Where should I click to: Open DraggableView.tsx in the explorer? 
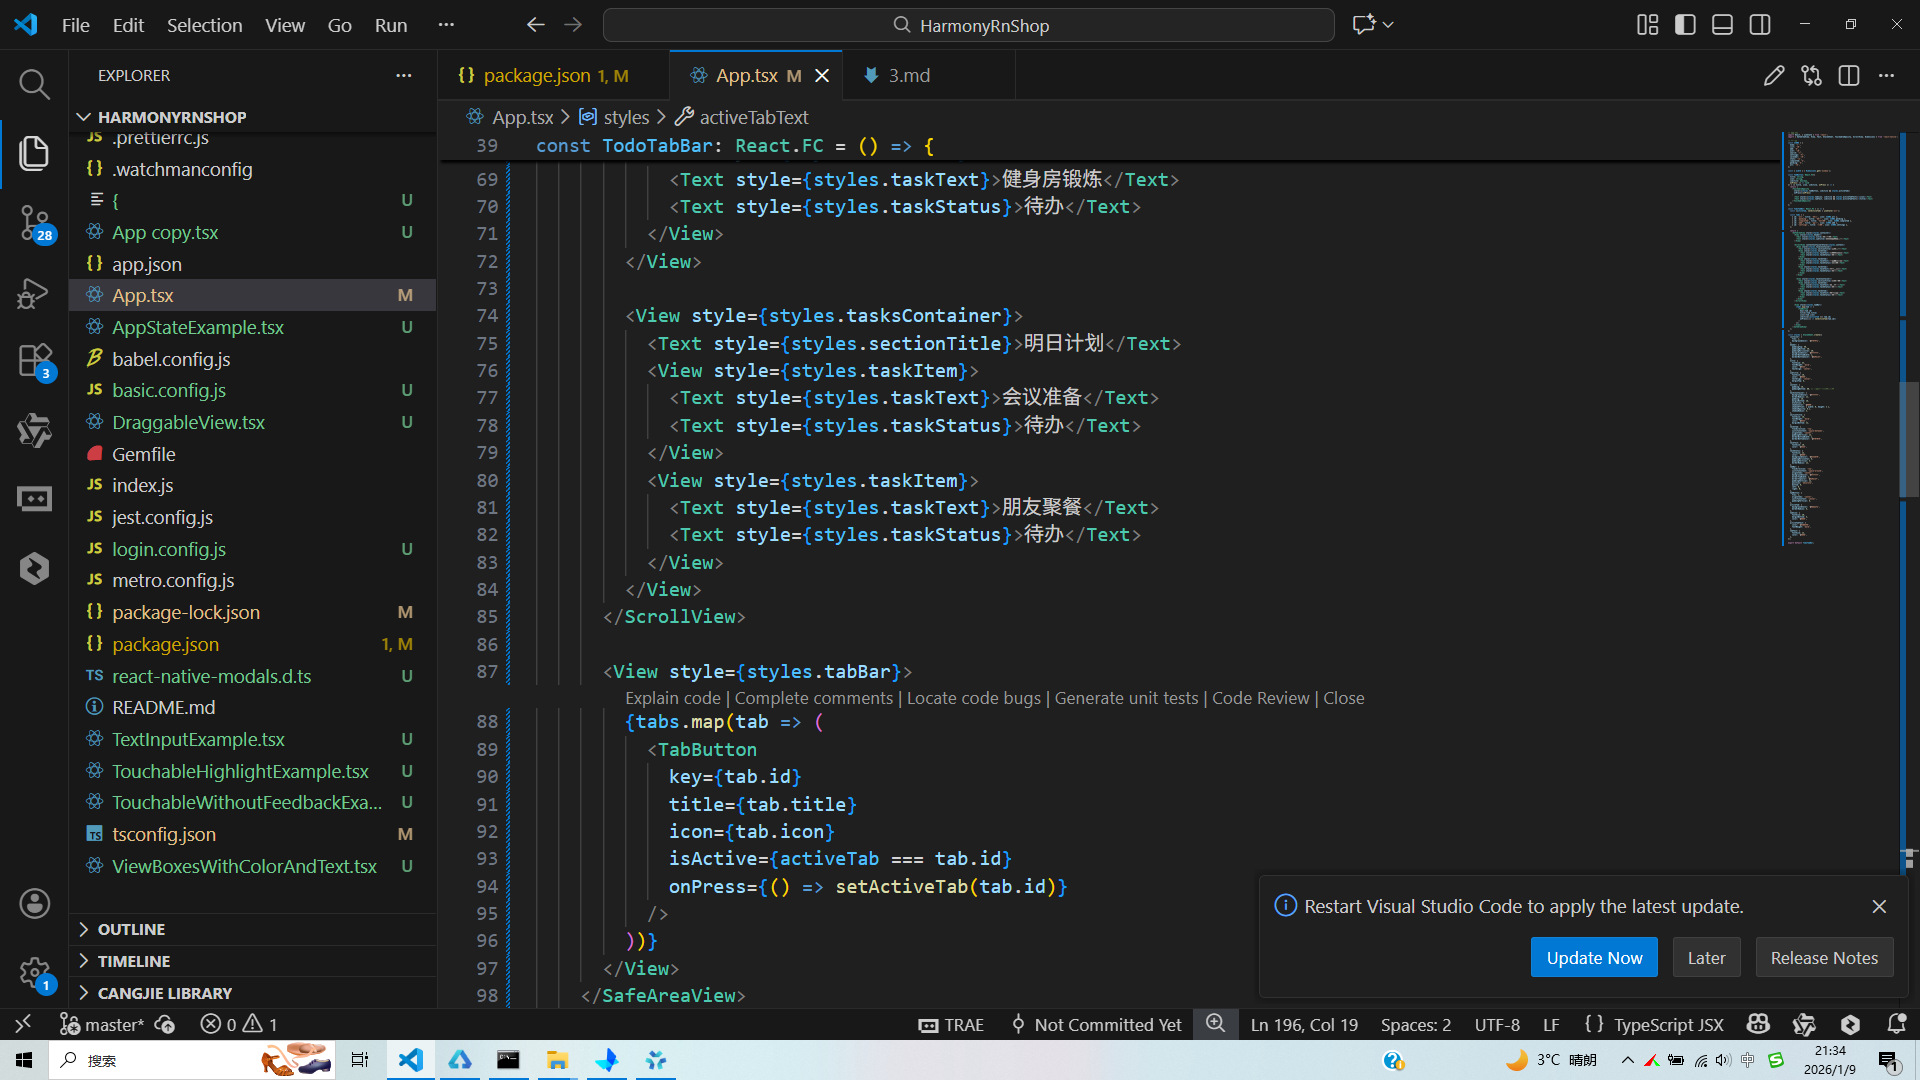tap(188, 422)
